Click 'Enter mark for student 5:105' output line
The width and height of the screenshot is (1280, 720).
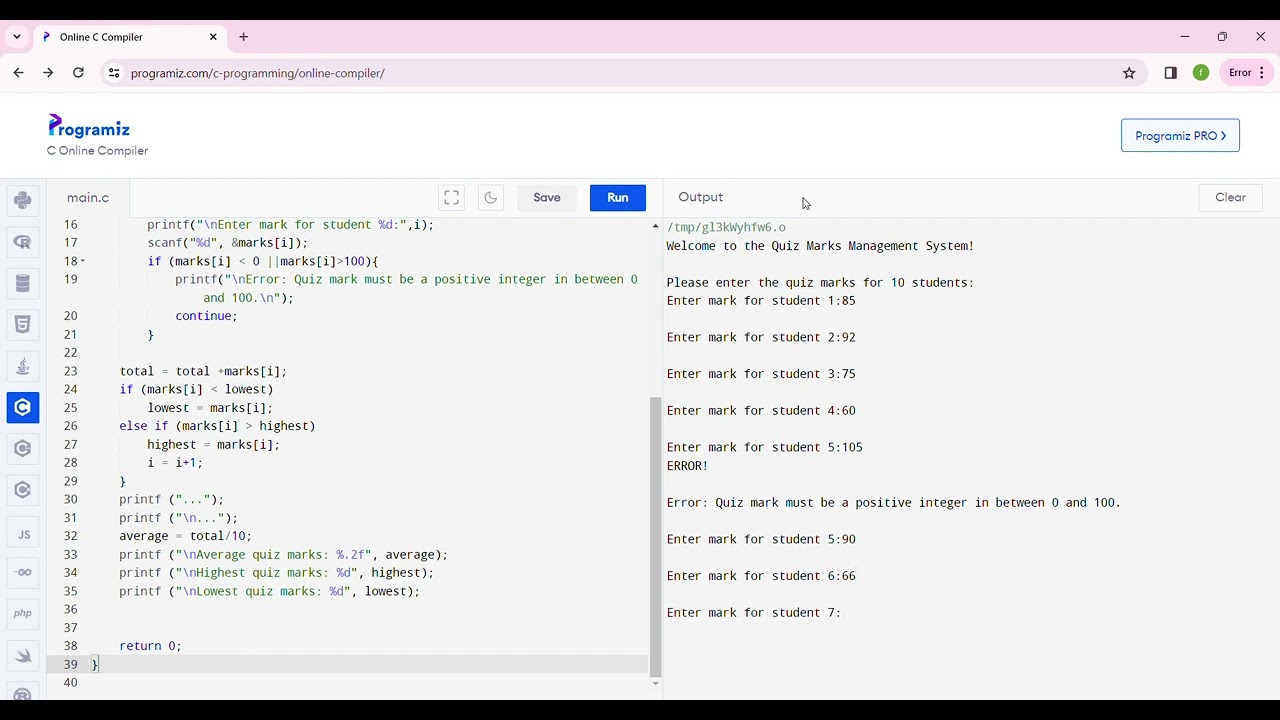click(765, 448)
